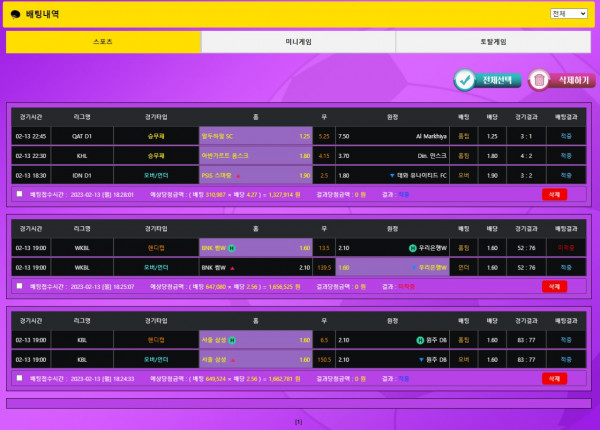The height and width of the screenshot is (430, 600).
Task: Tick the checkbox for third bet slip
Action: 19,378
